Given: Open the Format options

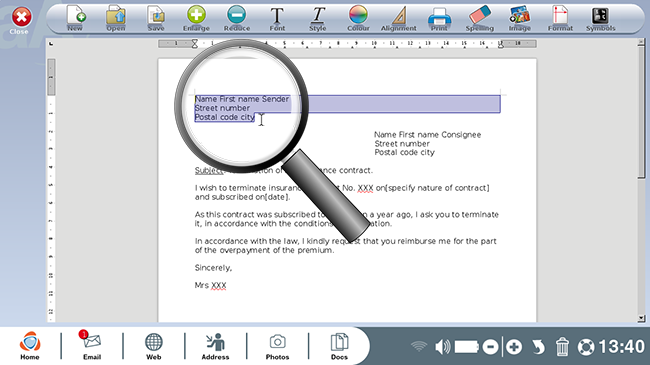Looking at the screenshot, I should (560, 18).
